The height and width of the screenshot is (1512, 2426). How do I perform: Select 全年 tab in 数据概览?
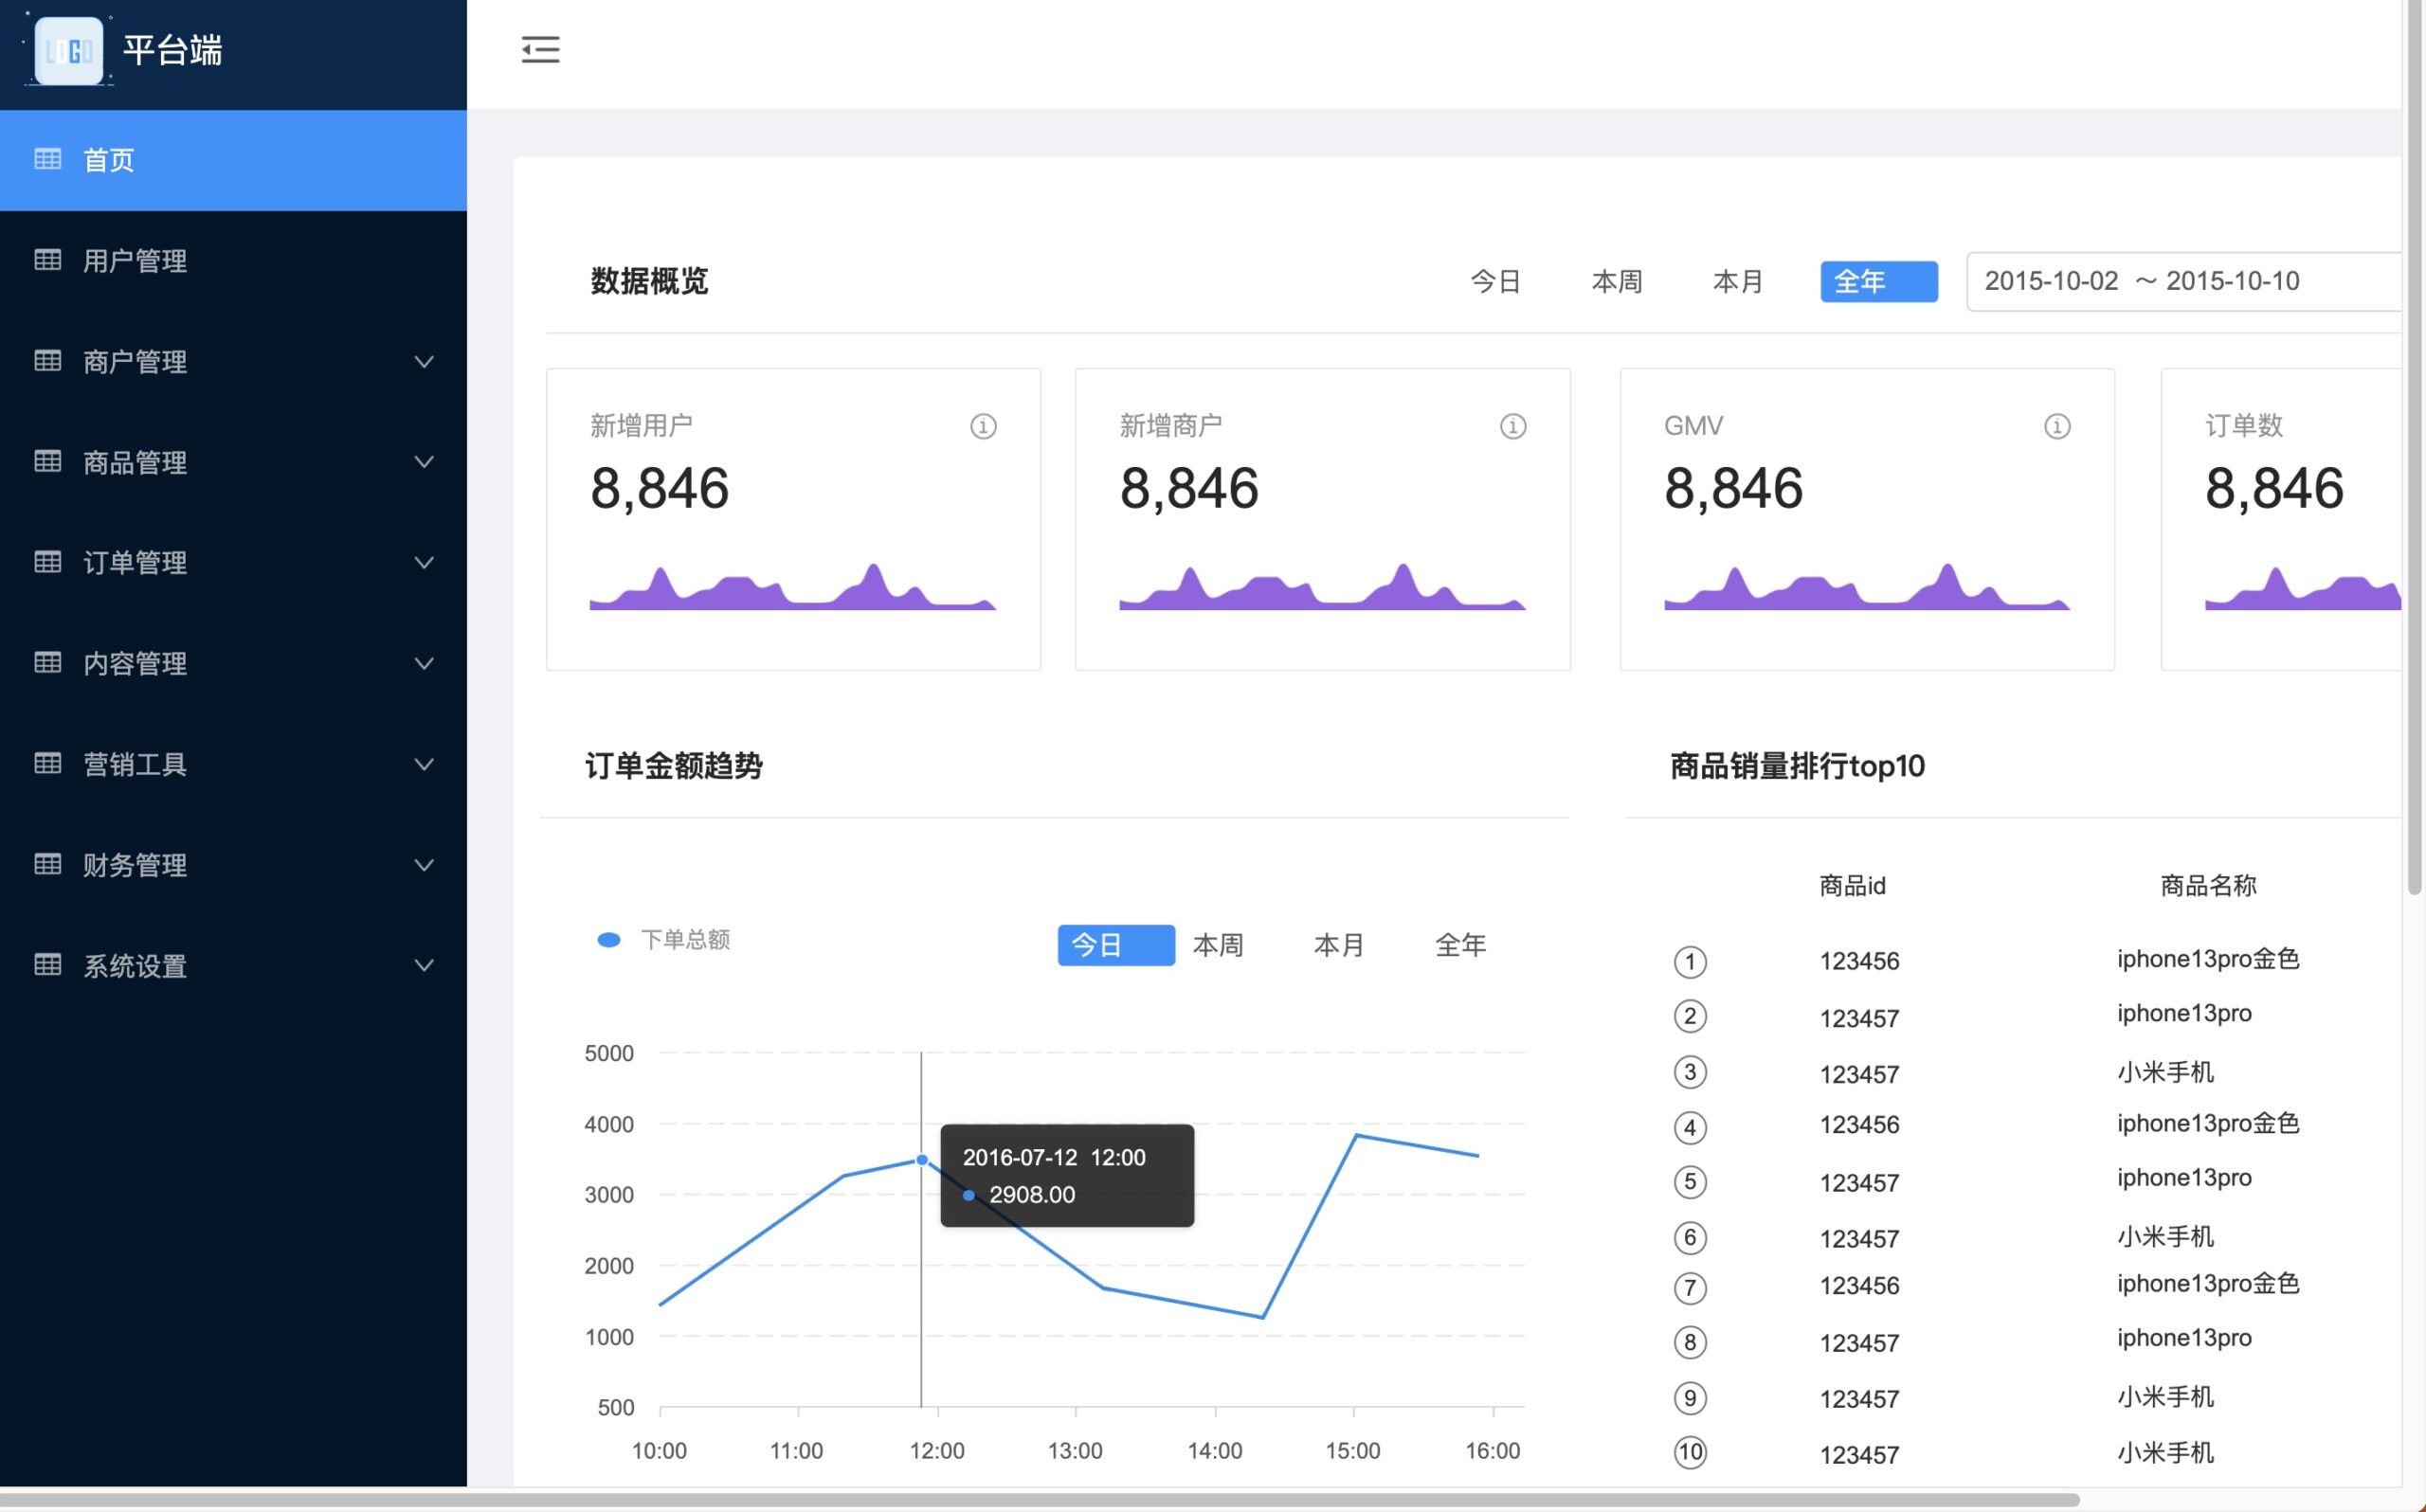click(x=1879, y=280)
